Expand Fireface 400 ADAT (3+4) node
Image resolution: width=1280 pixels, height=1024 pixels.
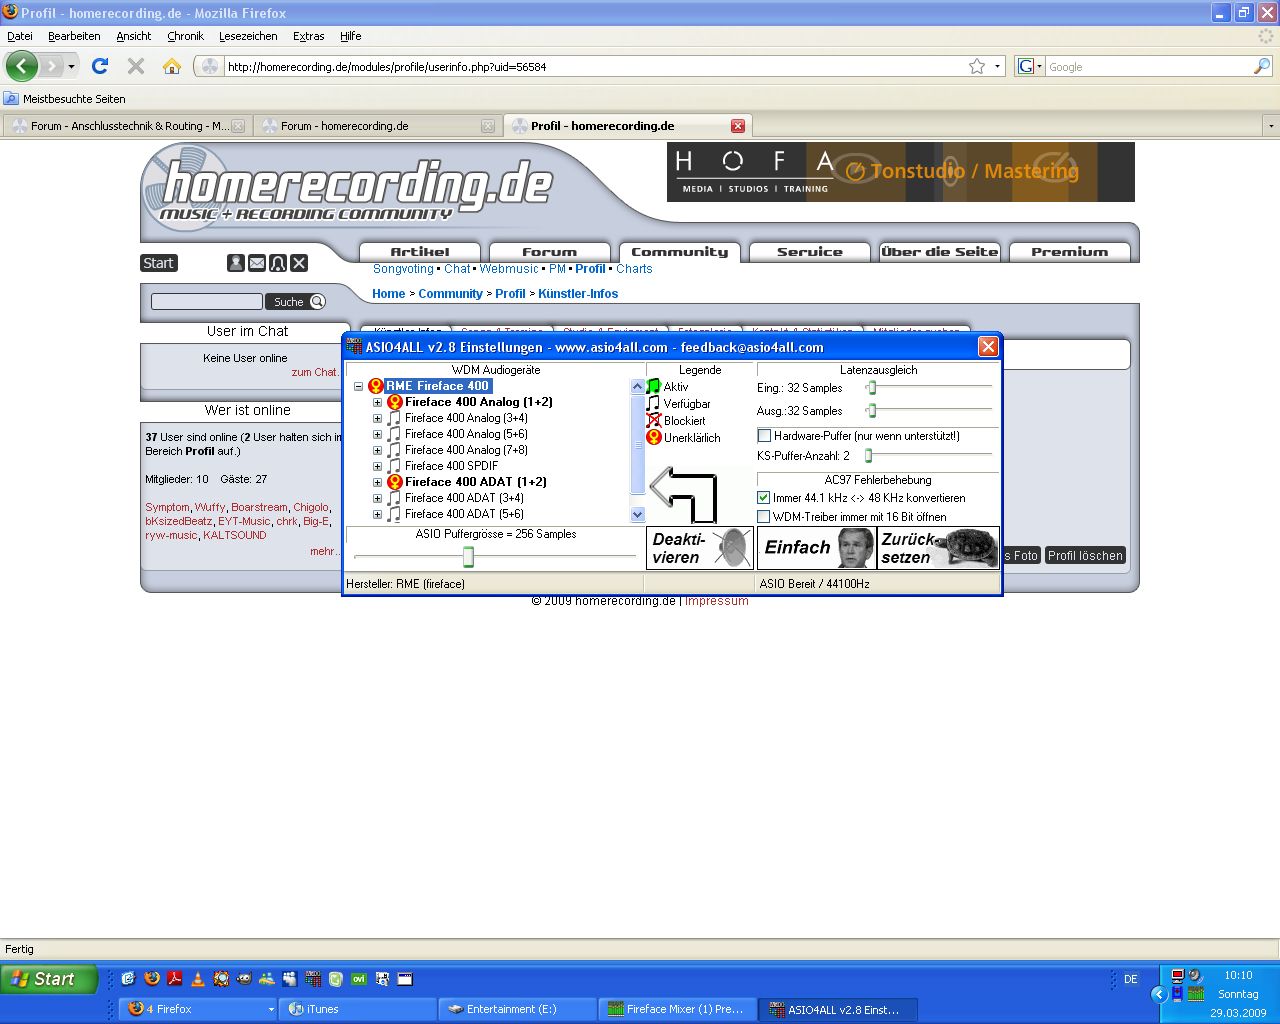pos(377,498)
